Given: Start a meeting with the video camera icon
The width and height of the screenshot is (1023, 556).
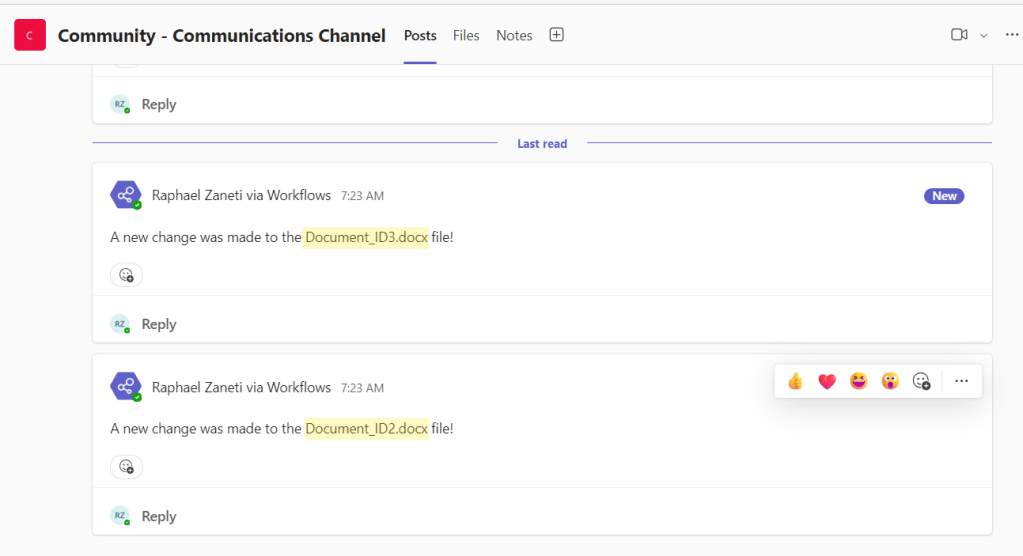Looking at the screenshot, I should tap(959, 35).
